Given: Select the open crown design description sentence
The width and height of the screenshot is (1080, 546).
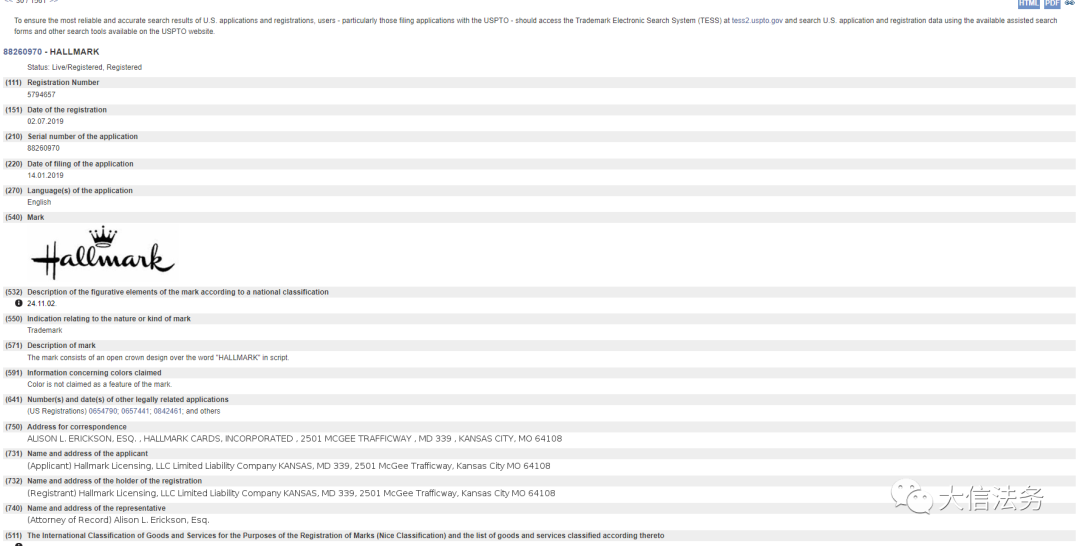Looking at the screenshot, I should (x=158, y=357).
